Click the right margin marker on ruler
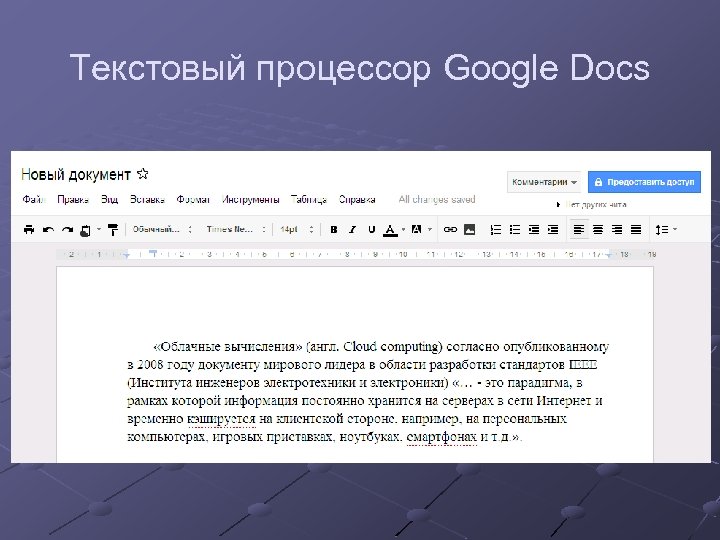The height and width of the screenshot is (540, 720). pyautogui.click(x=608, y=255)
